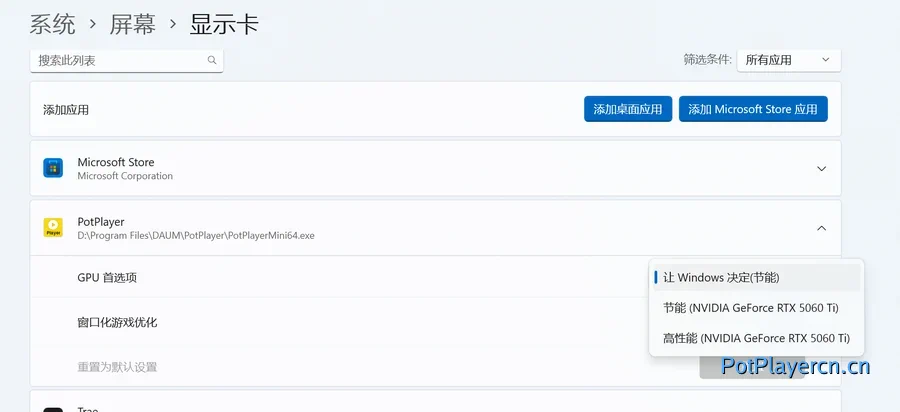Go to 系统 breadcrumb
The width and height of the screenshot is (900, 412).
52,25
